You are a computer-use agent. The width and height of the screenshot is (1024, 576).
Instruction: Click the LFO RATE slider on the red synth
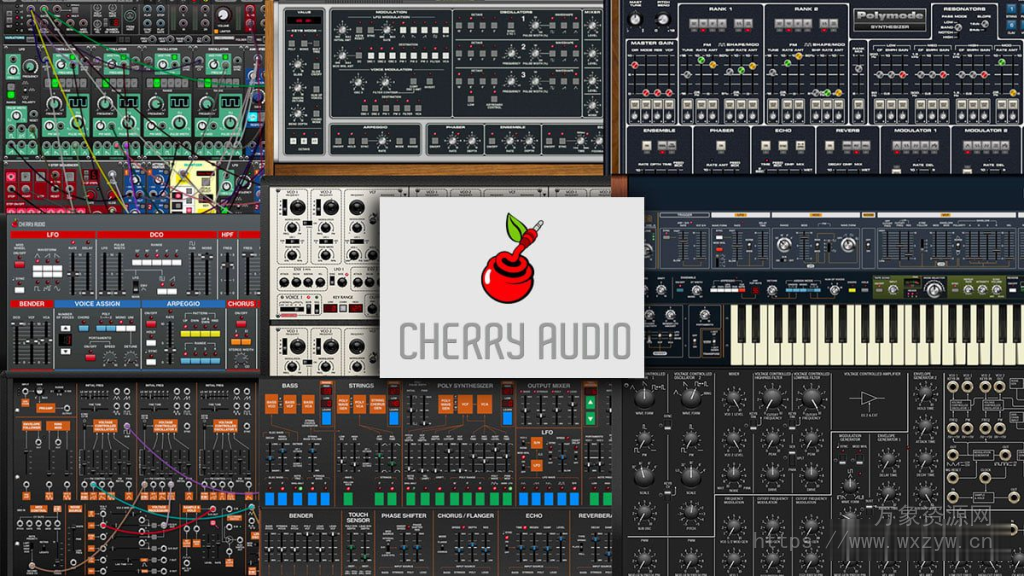72,272
